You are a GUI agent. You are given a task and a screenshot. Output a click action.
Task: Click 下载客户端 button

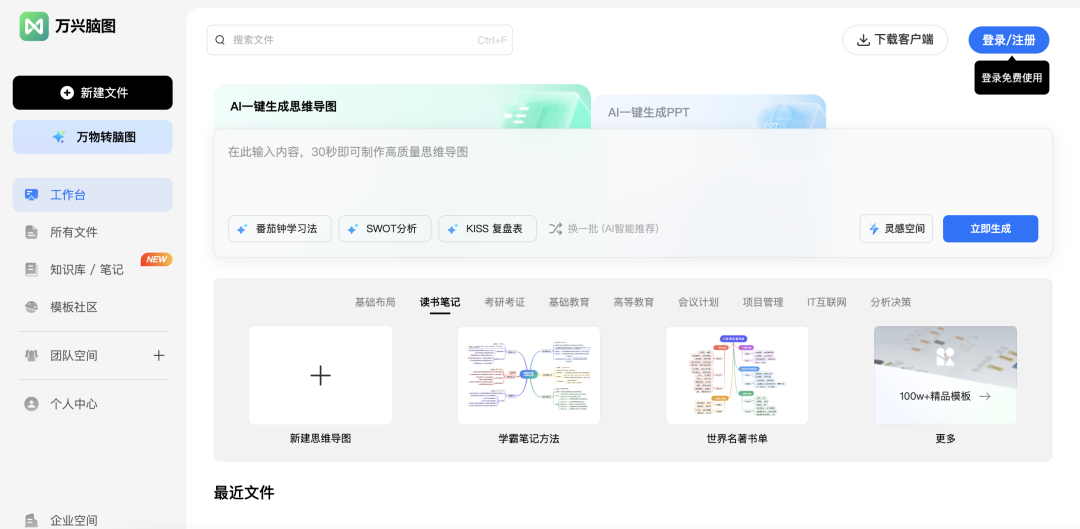[x=895, y=40]
